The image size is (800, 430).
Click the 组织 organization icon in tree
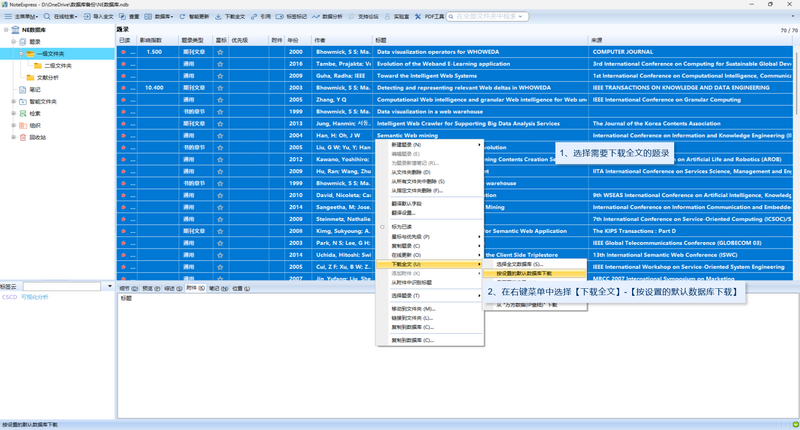pyautogui.click(x=22, y=125)
